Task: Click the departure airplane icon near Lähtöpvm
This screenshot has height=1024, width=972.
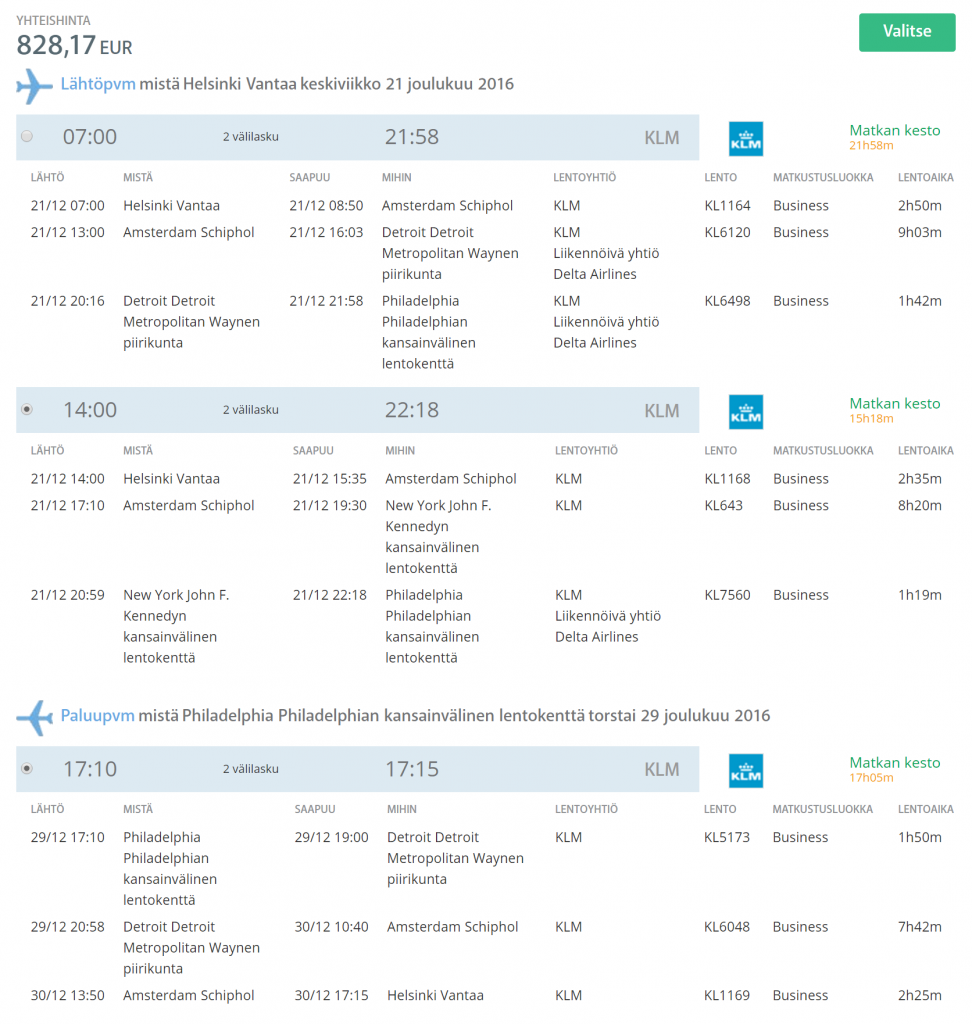Action: (34, 86)
